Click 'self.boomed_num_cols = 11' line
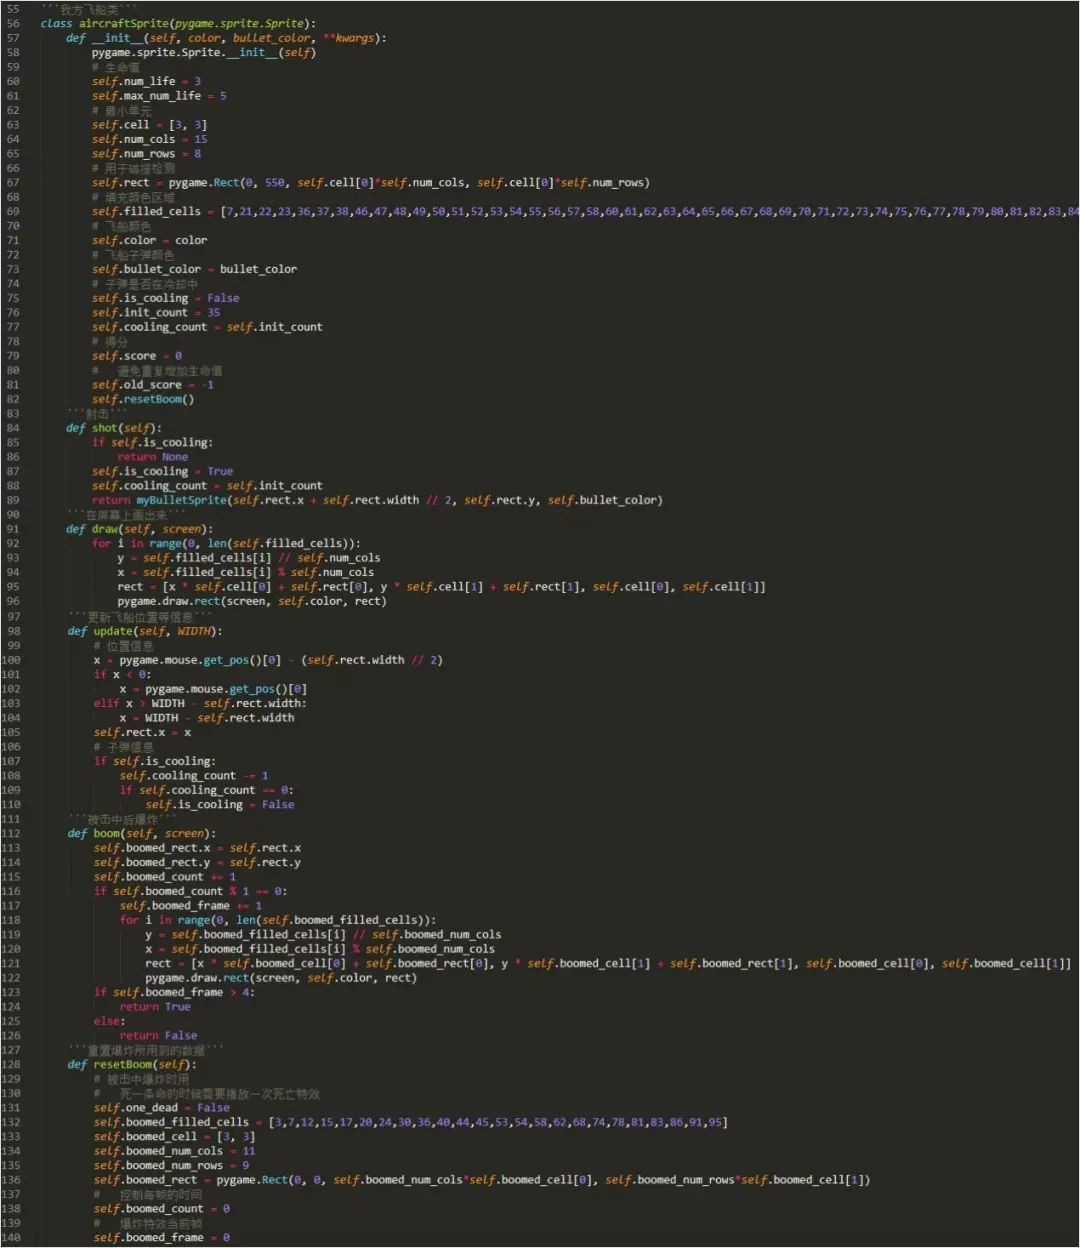 click(175, 1151)
